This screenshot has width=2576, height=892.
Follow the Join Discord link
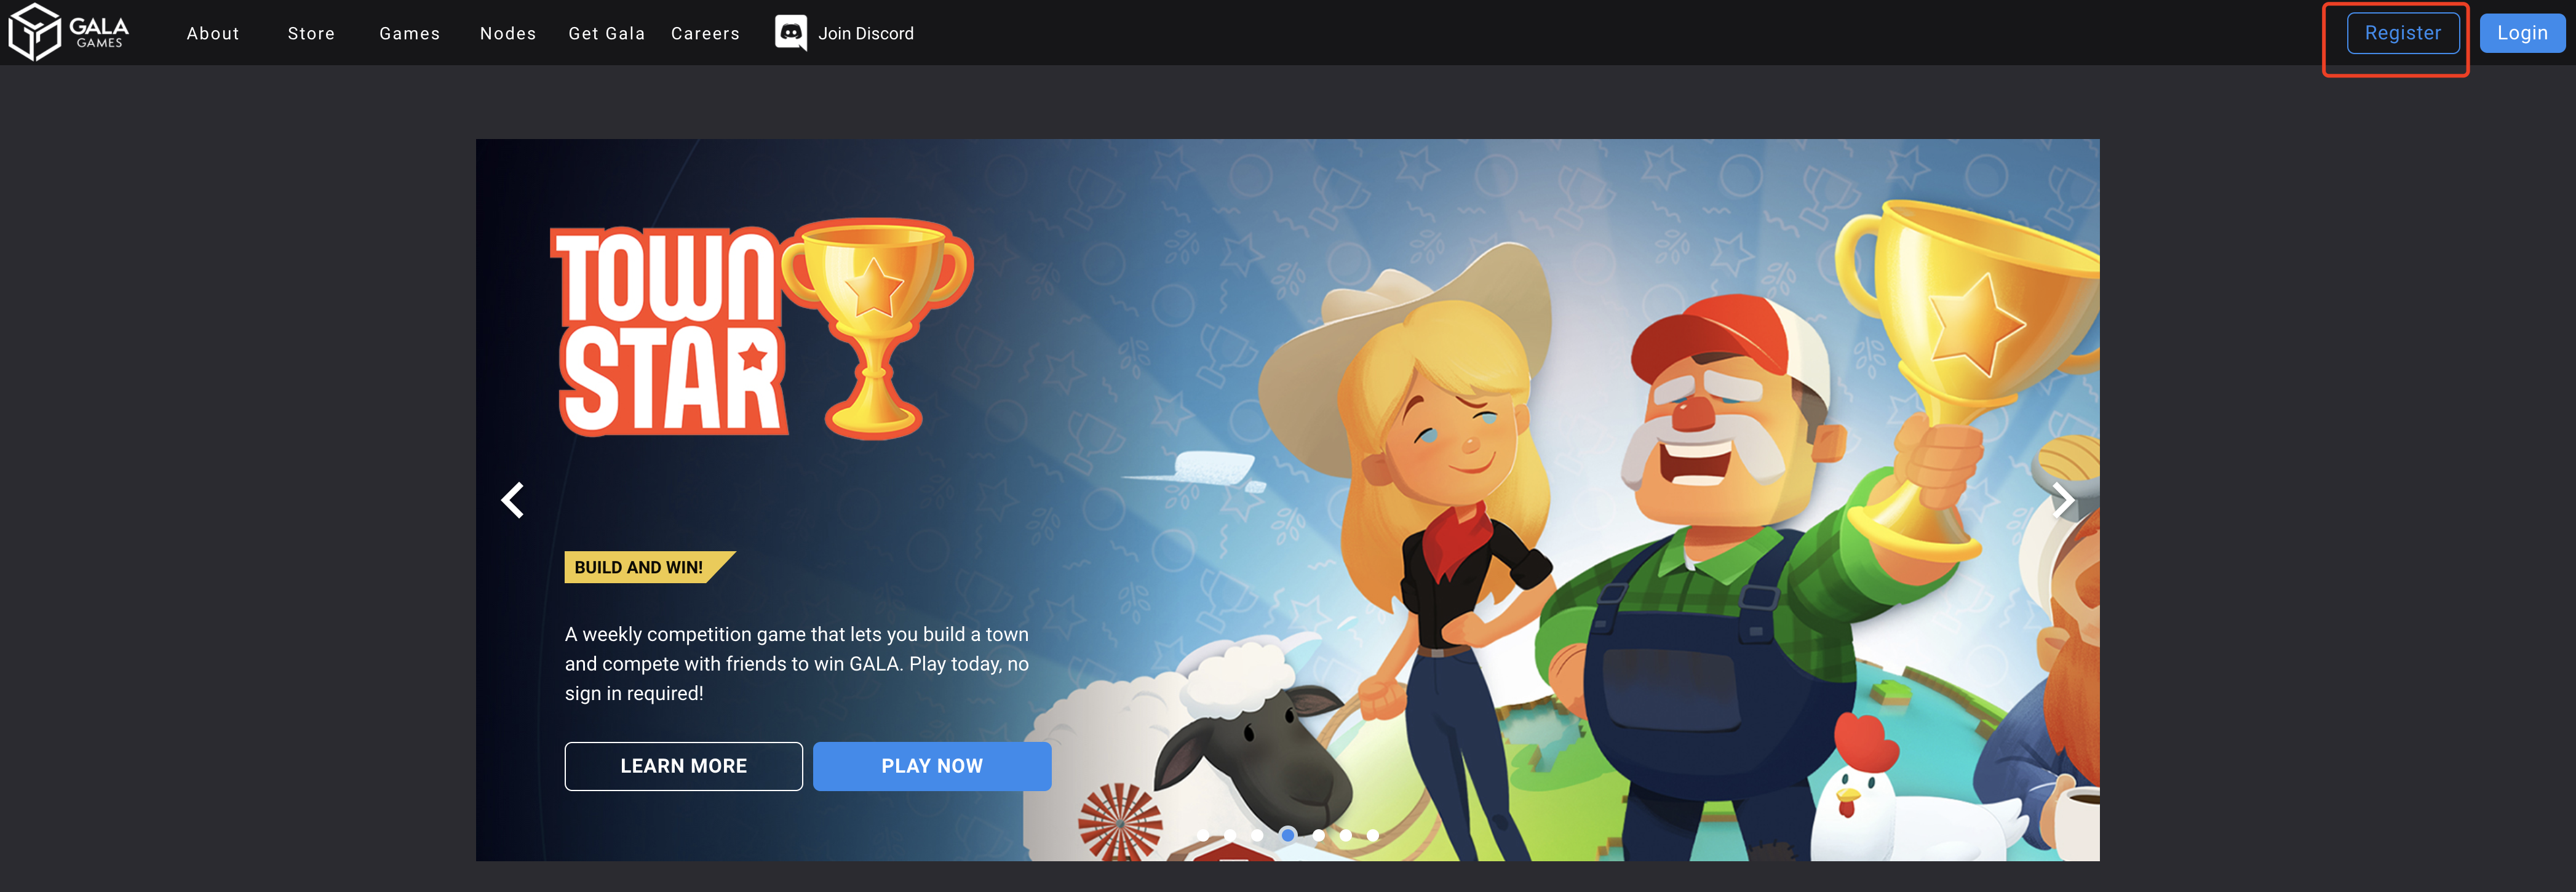866,34
